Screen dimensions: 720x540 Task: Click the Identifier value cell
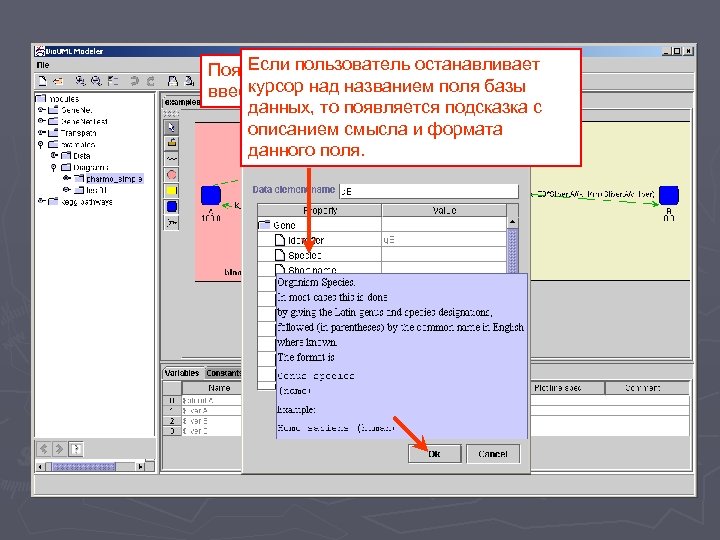[x=444, y=240]
